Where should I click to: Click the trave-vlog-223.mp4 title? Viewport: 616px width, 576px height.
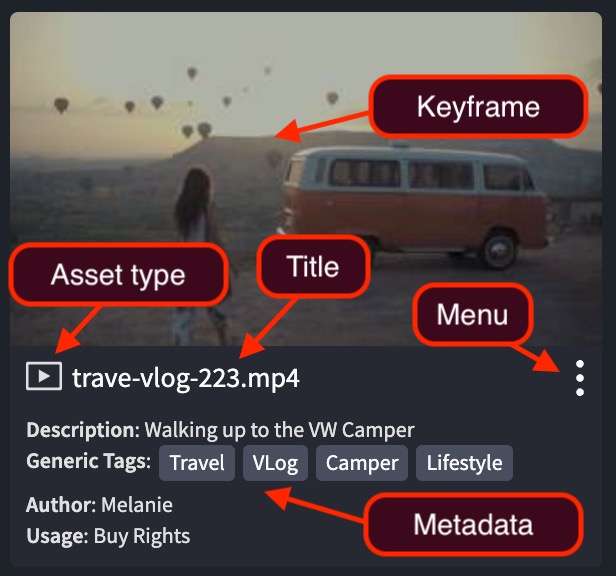point(186,378)
